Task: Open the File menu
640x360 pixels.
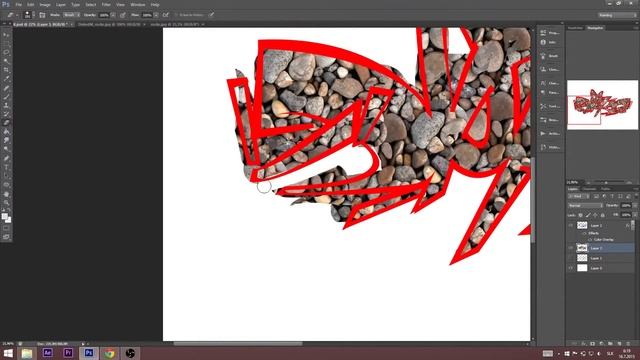Action: tap(18, 5)
